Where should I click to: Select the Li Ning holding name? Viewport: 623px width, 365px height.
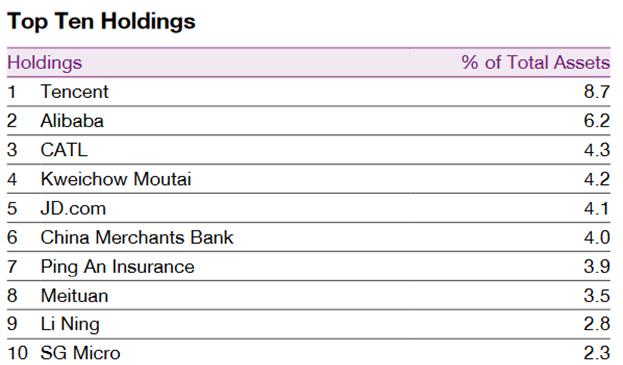70,324
